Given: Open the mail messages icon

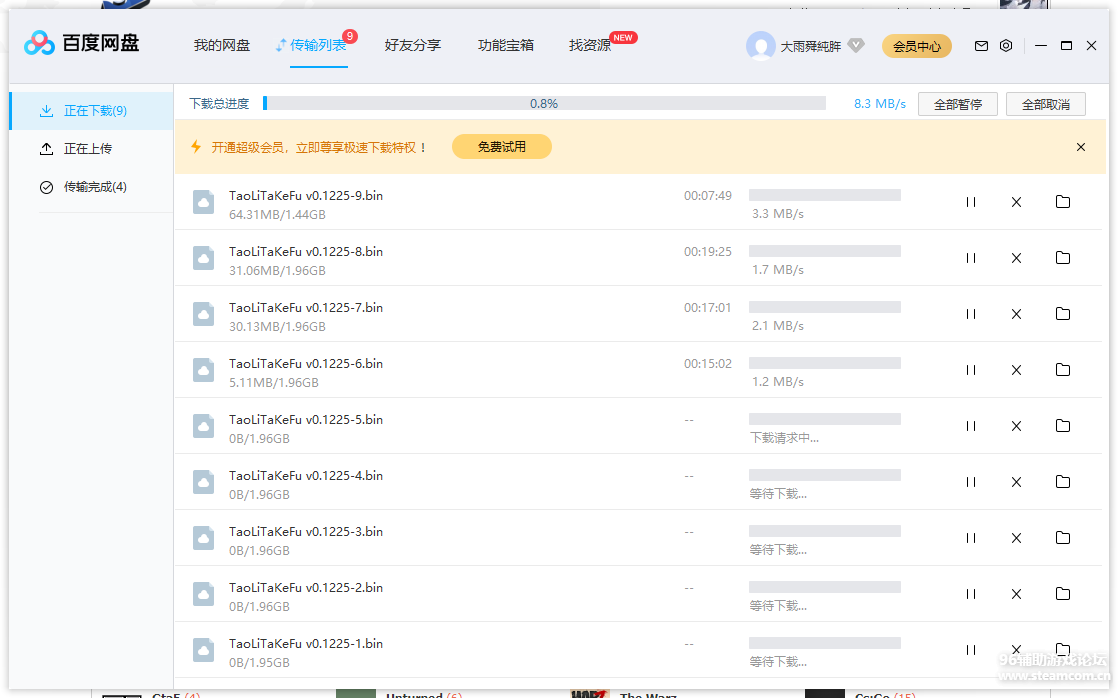Looking at the screenshot, I should pos(981,46).
